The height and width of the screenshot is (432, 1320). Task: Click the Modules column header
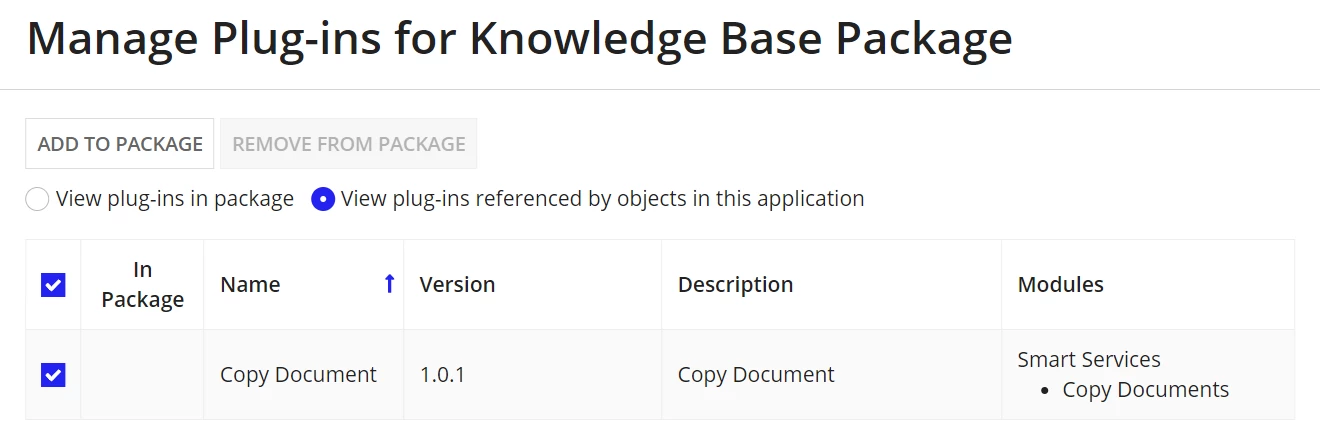point(1060,284)
